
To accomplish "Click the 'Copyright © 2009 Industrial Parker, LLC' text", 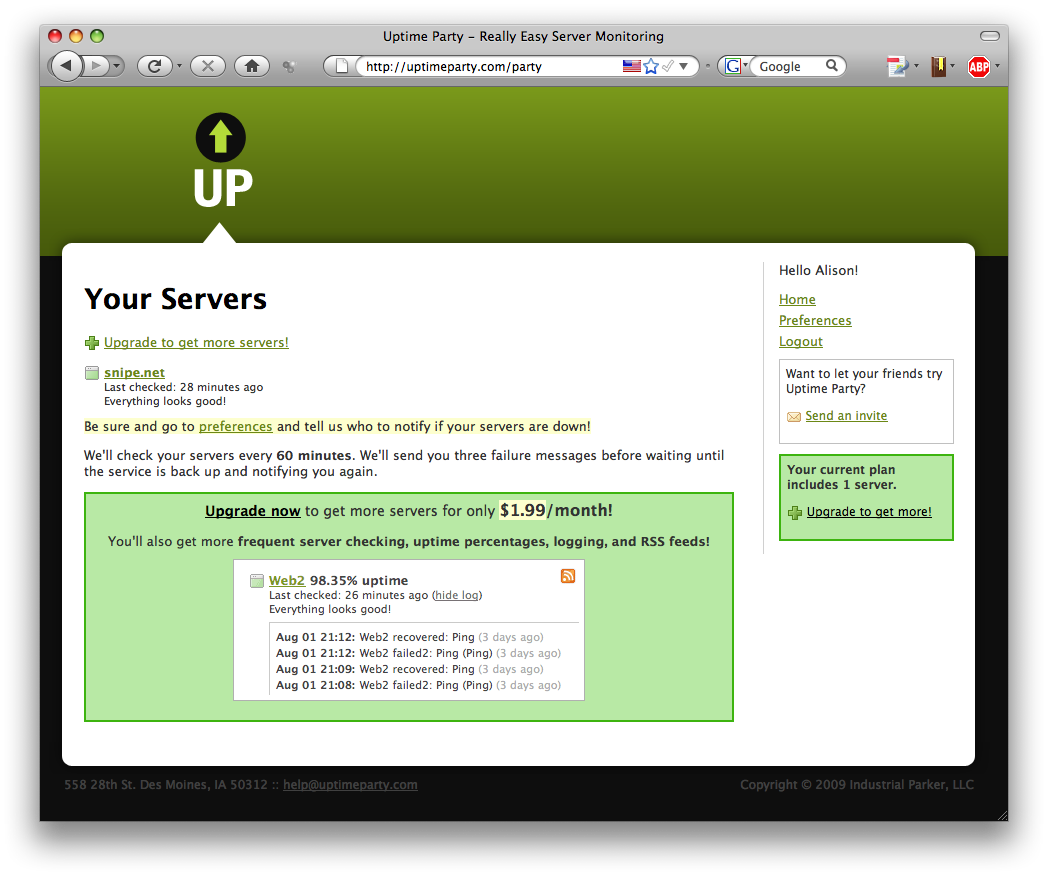I will [857, 784].
